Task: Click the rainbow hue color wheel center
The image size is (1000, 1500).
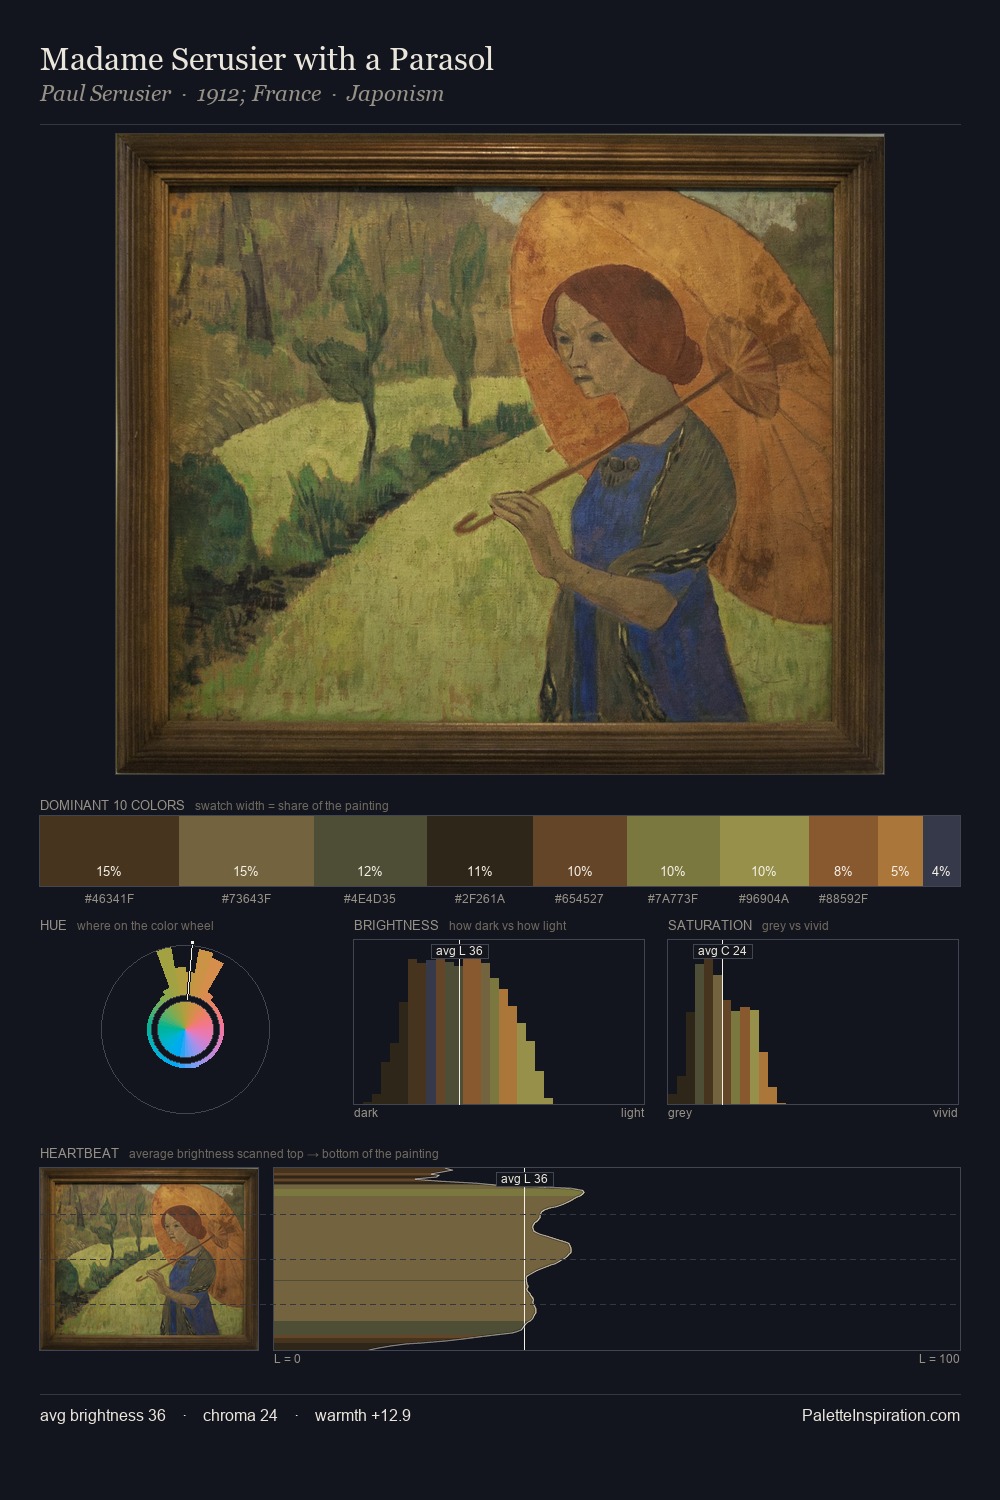Action: tap(185, 1030)
